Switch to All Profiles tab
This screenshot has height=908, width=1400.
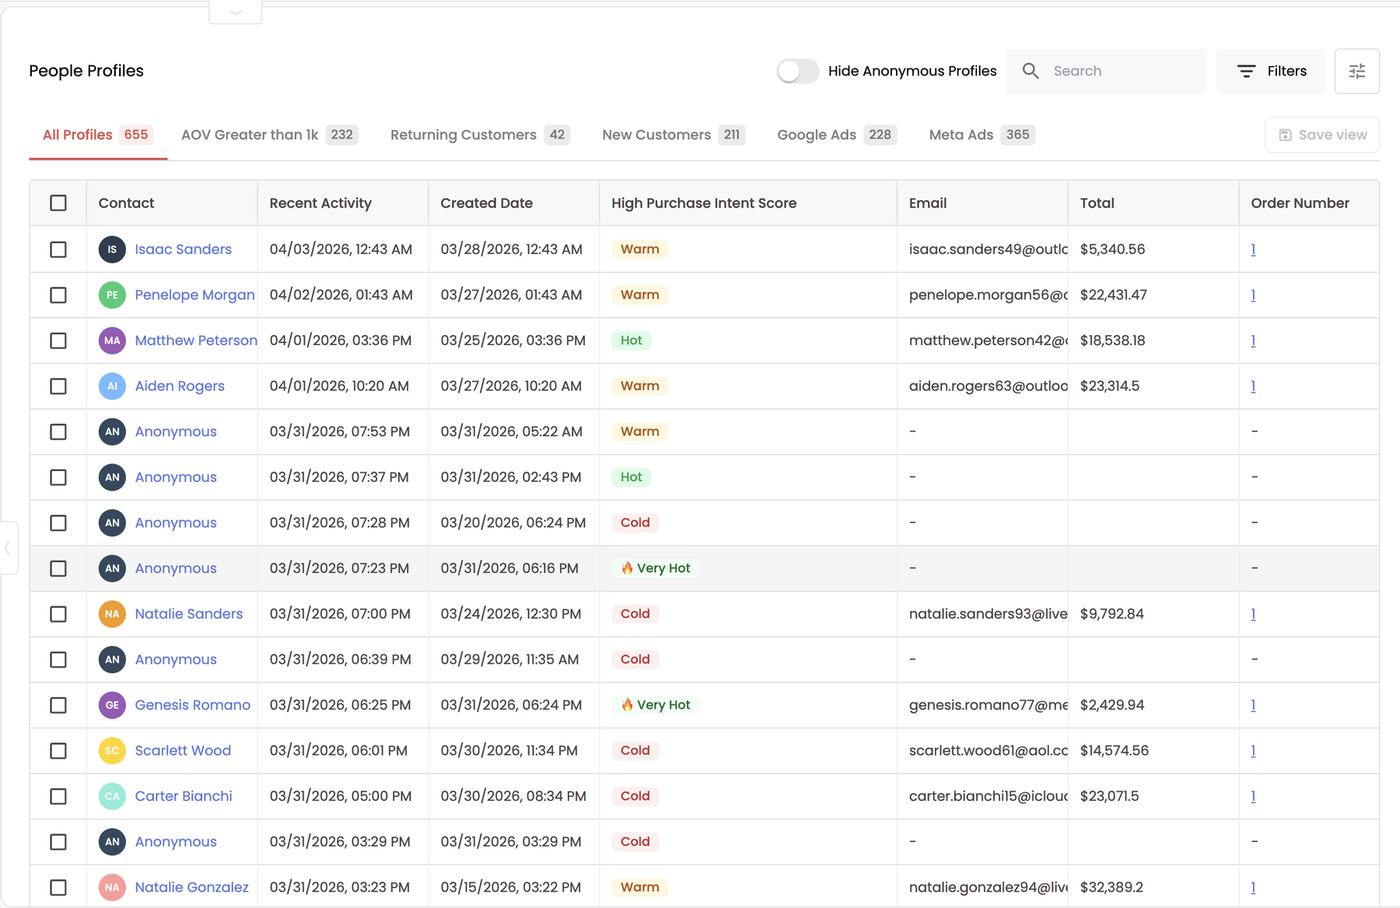tap(96, 135)
